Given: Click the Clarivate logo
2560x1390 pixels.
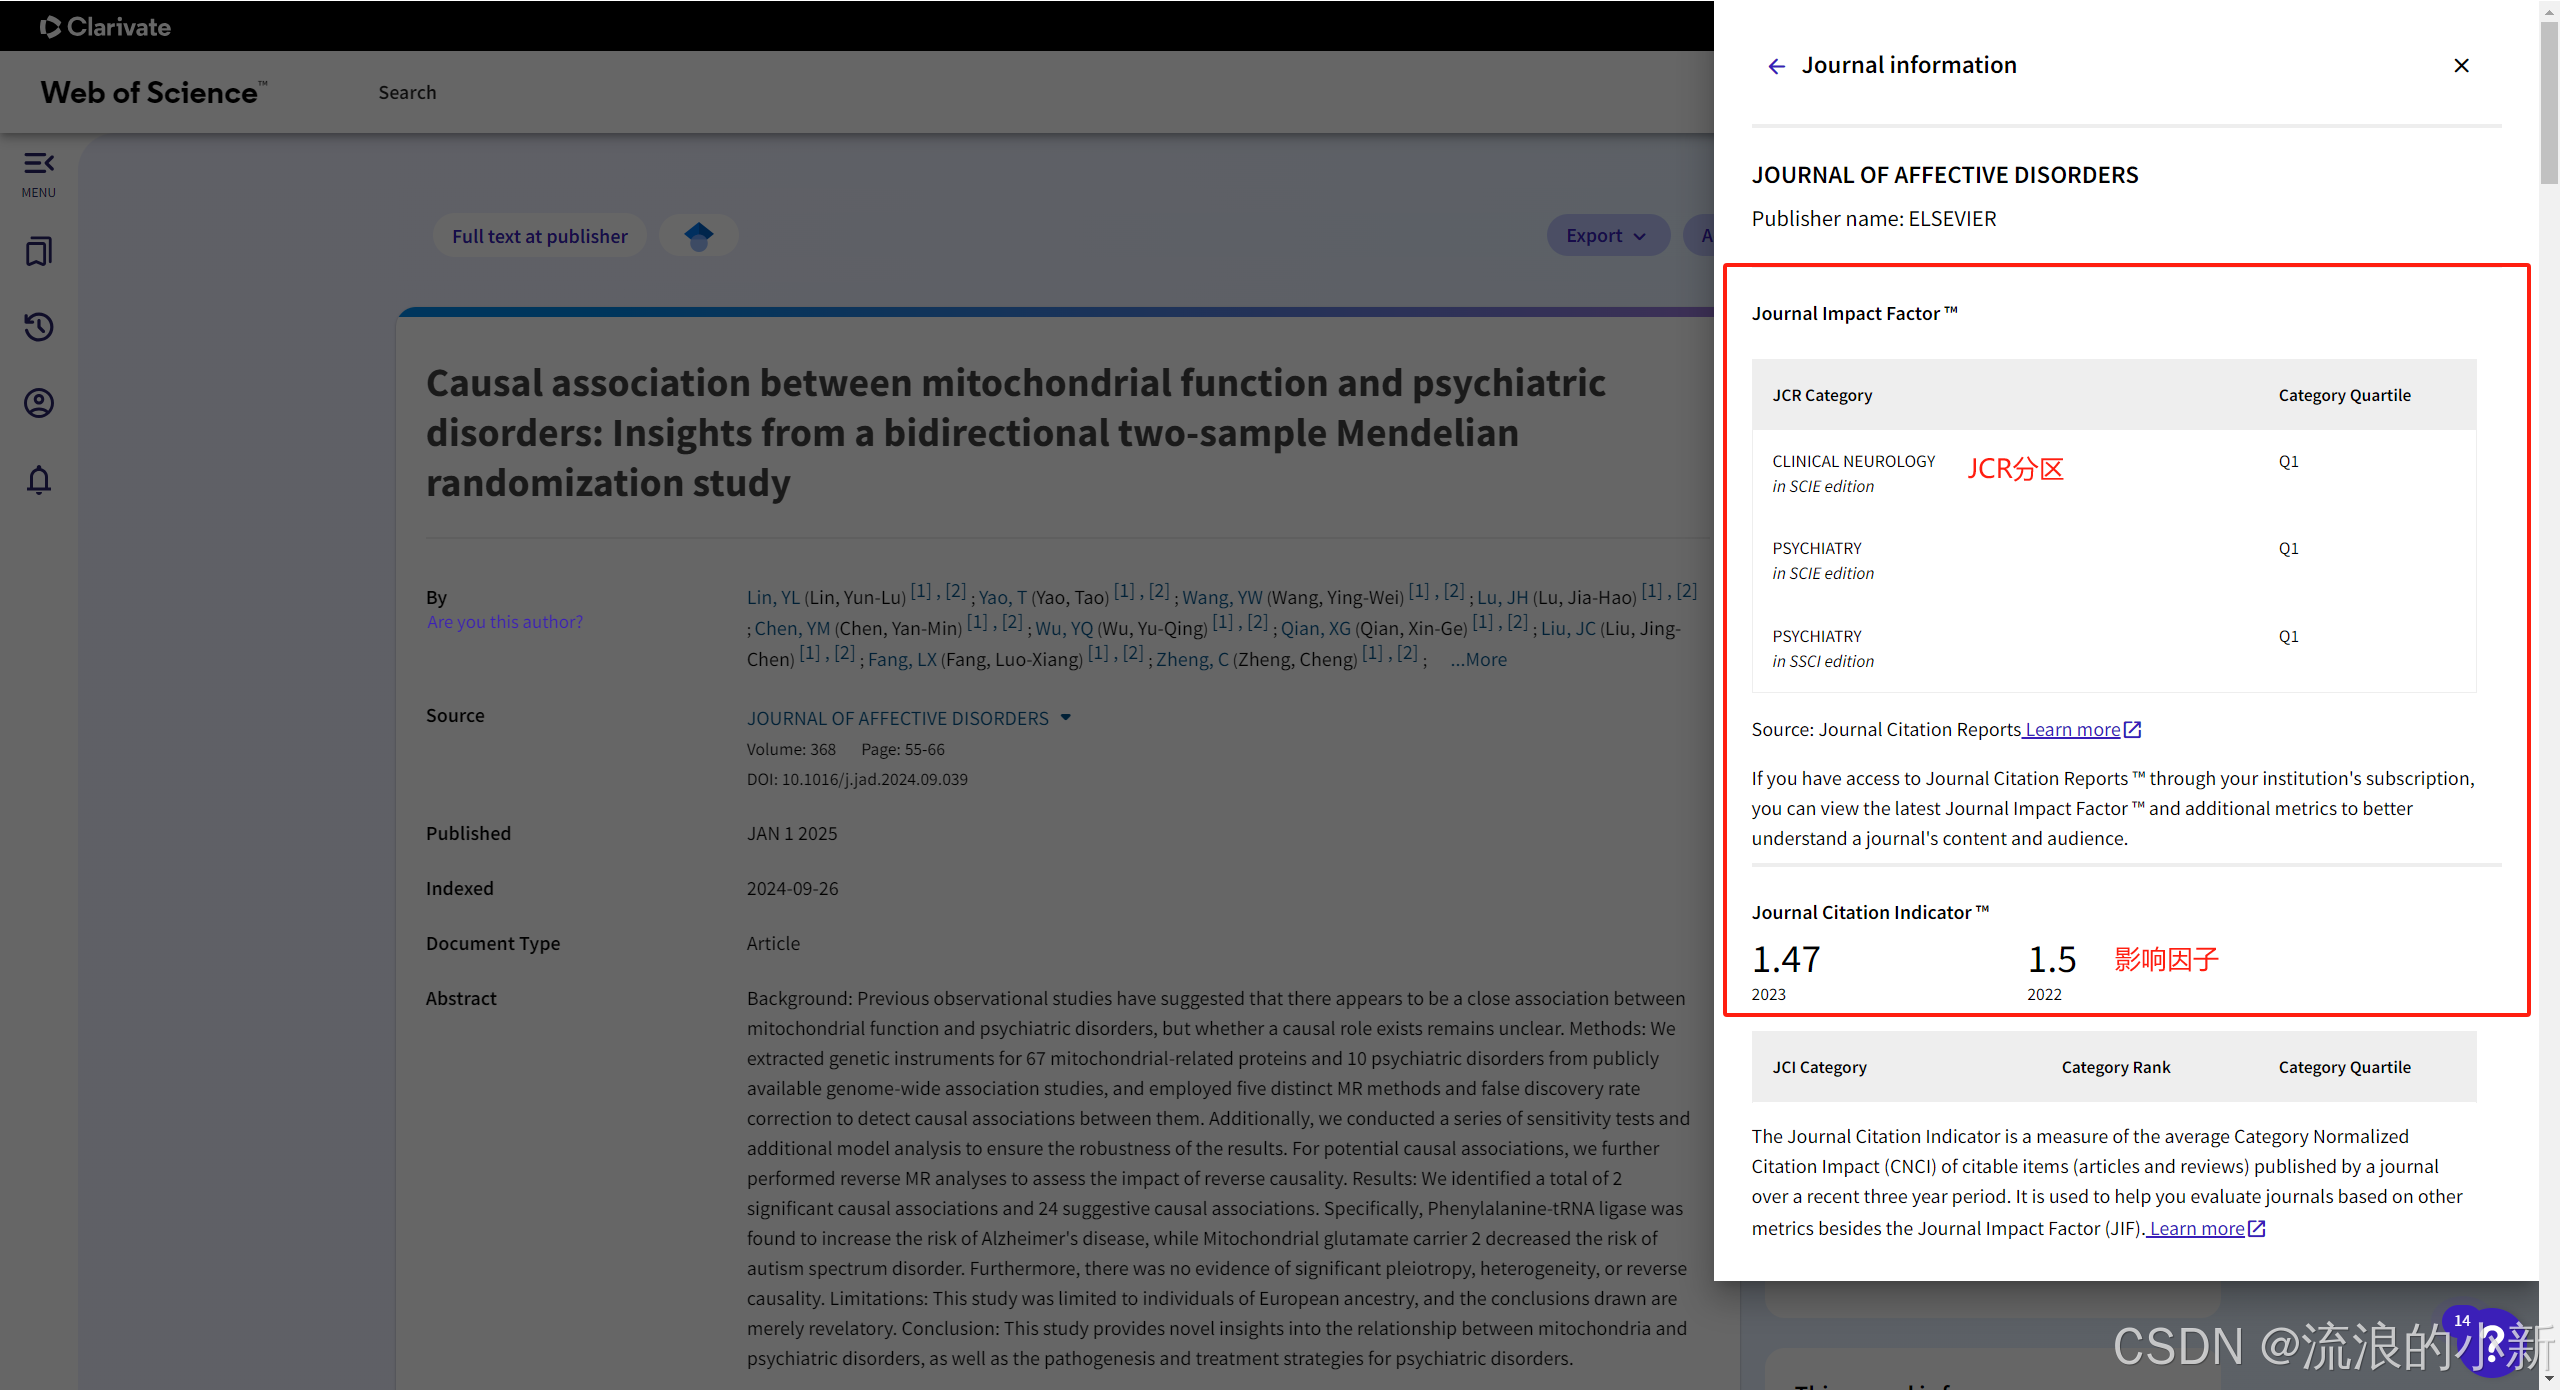Looking at the screenshot, I should tap(106, 27).
